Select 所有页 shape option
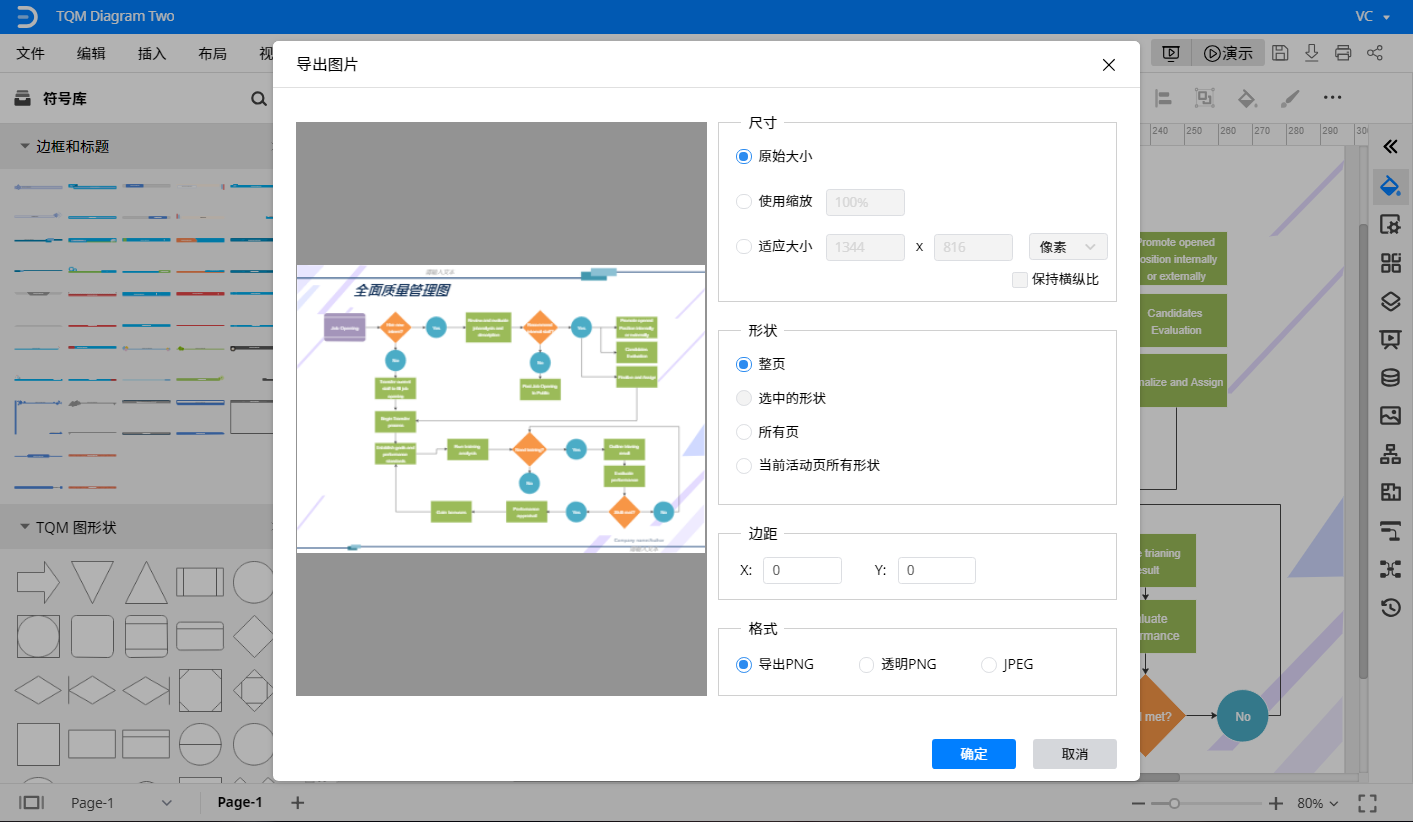Image resolution: width=1413 pixels, height=822 pixels. pos(744,432)
